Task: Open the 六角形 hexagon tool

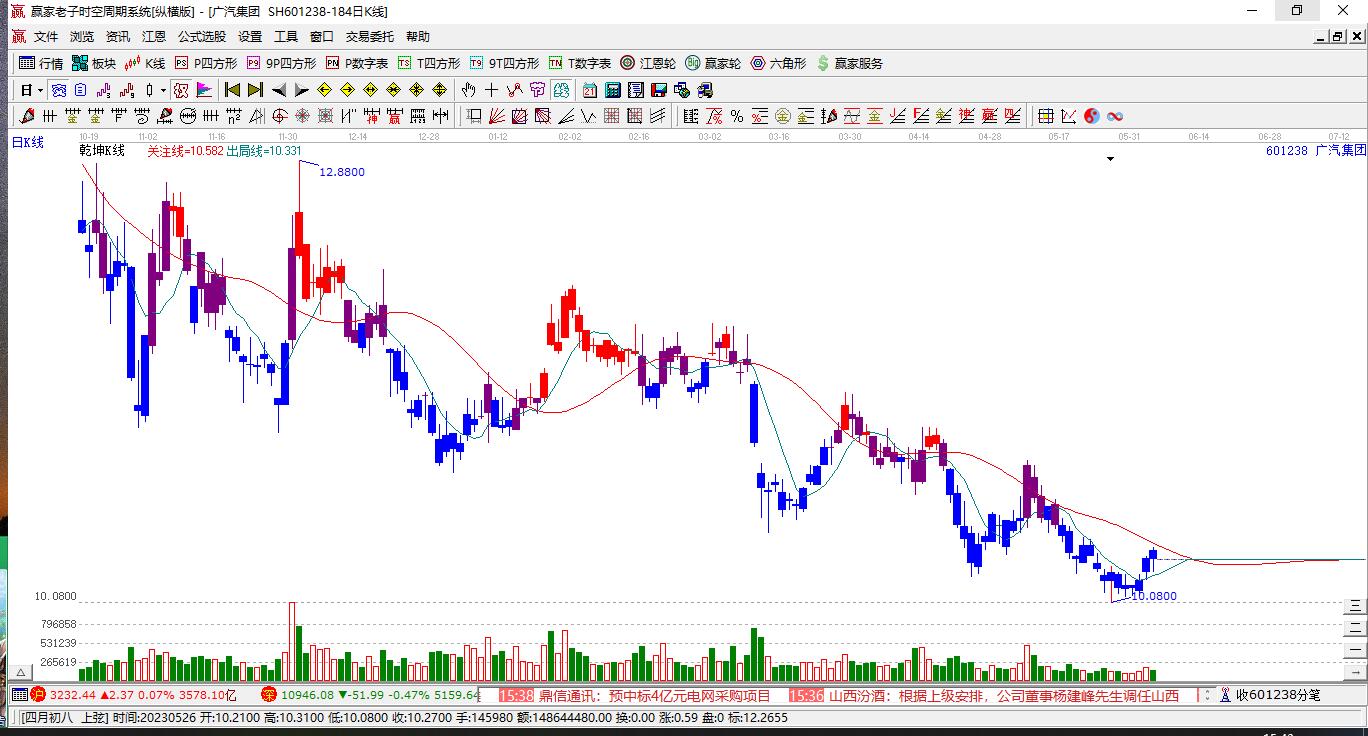Action: click(778, 63)
